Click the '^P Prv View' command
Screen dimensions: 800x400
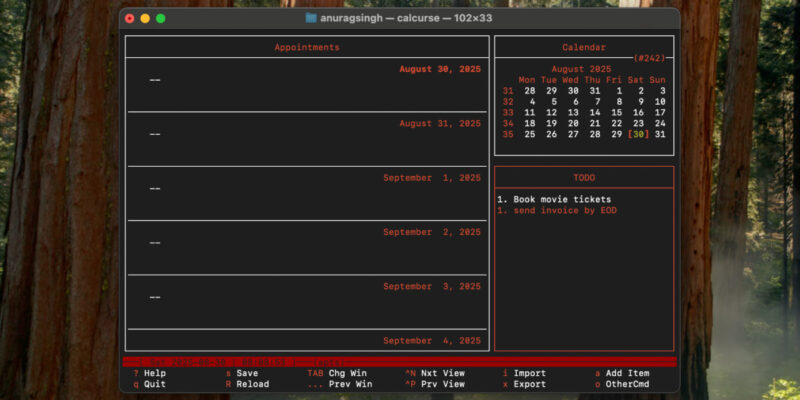[x=435, y=384]
